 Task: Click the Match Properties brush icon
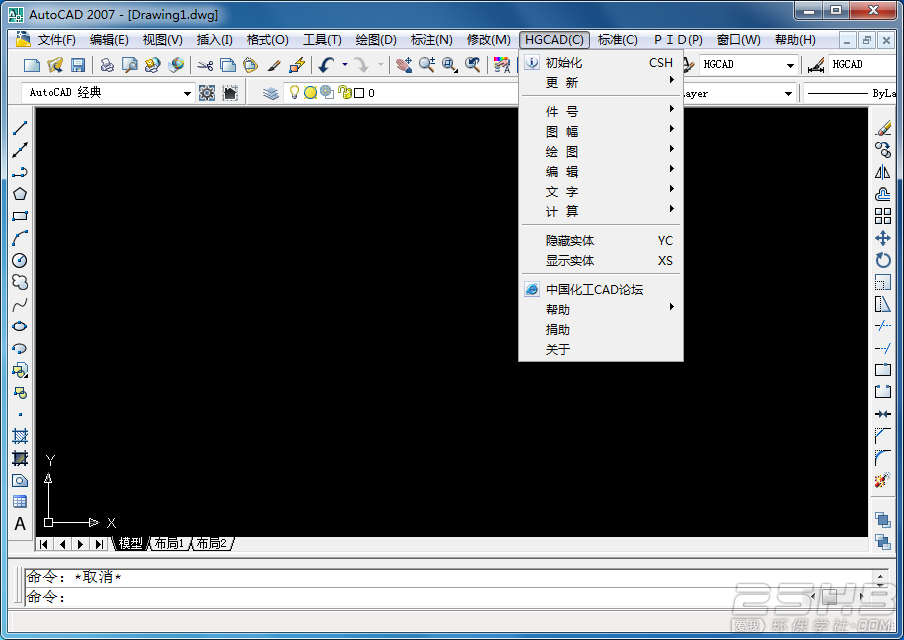pos(274,65)
